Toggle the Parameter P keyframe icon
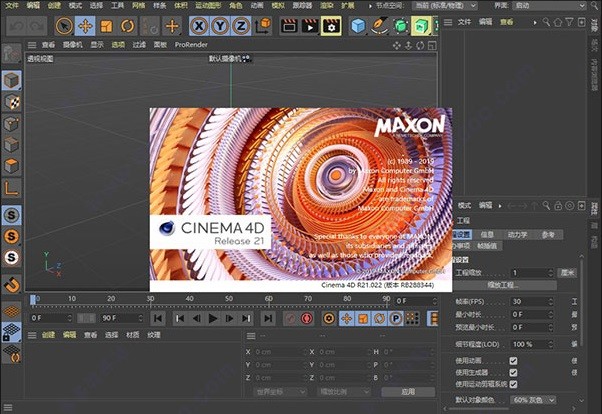602x414 pixels. tap(395, 318)
